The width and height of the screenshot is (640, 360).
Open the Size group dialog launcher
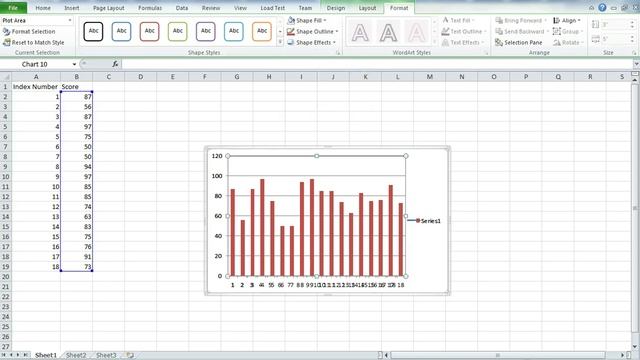coord(634,53)
